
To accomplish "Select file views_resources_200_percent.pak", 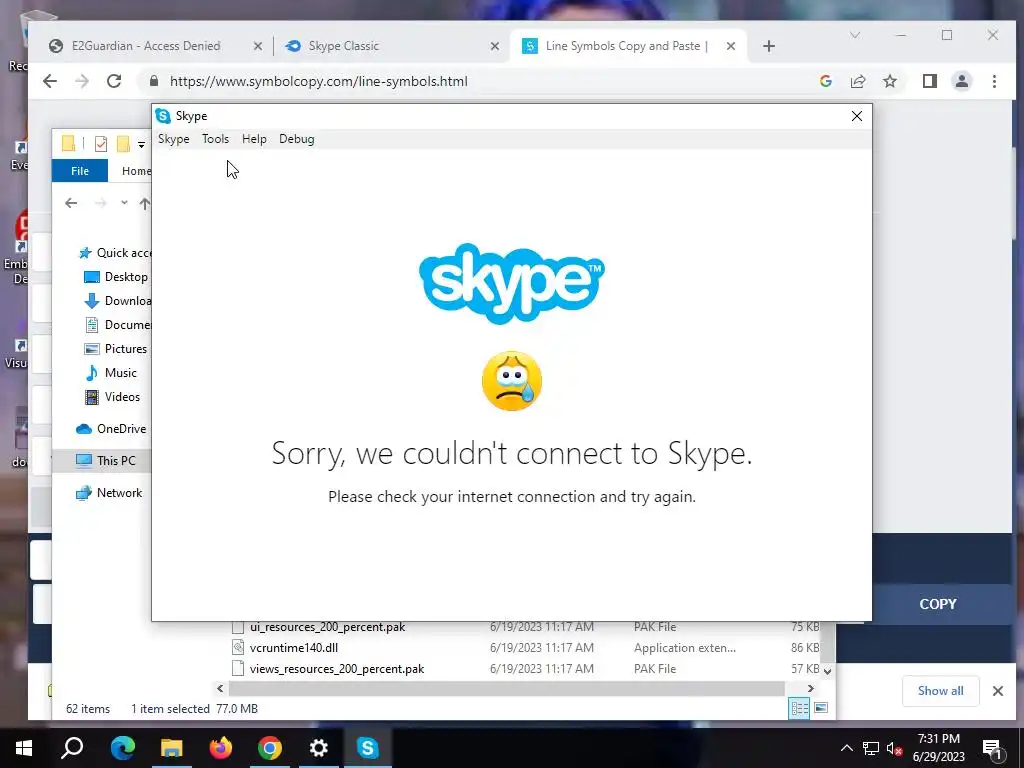I will tap(336, 669).
